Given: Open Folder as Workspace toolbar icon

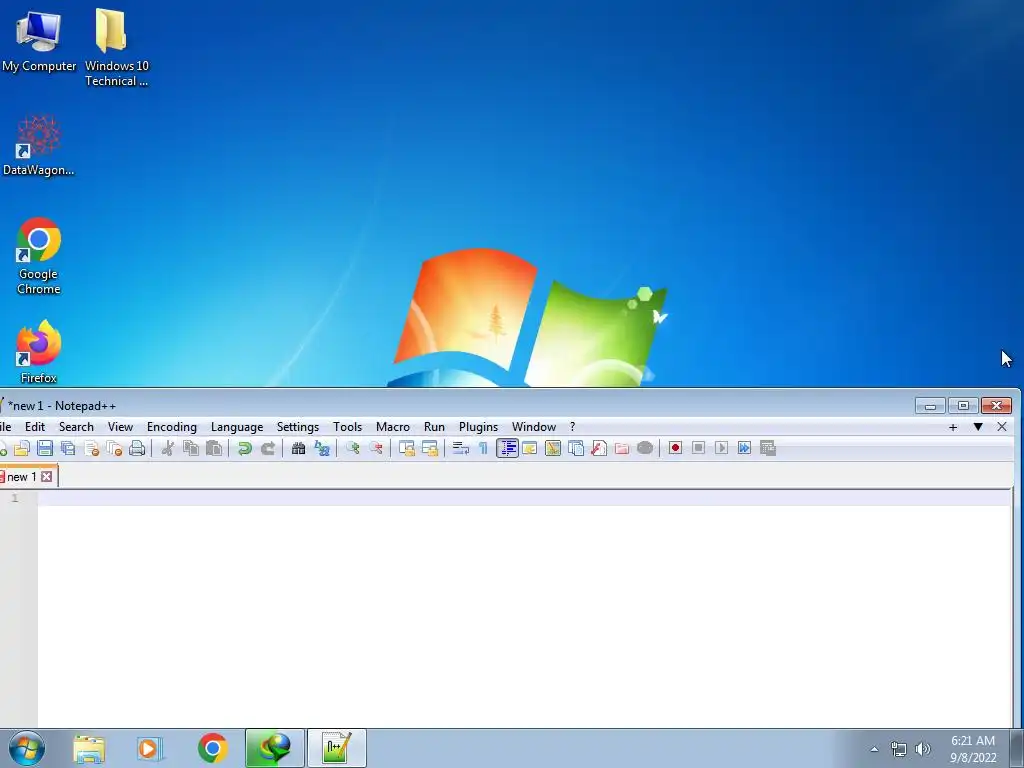Looking at the screenshot, I should [x=622, y=448].
